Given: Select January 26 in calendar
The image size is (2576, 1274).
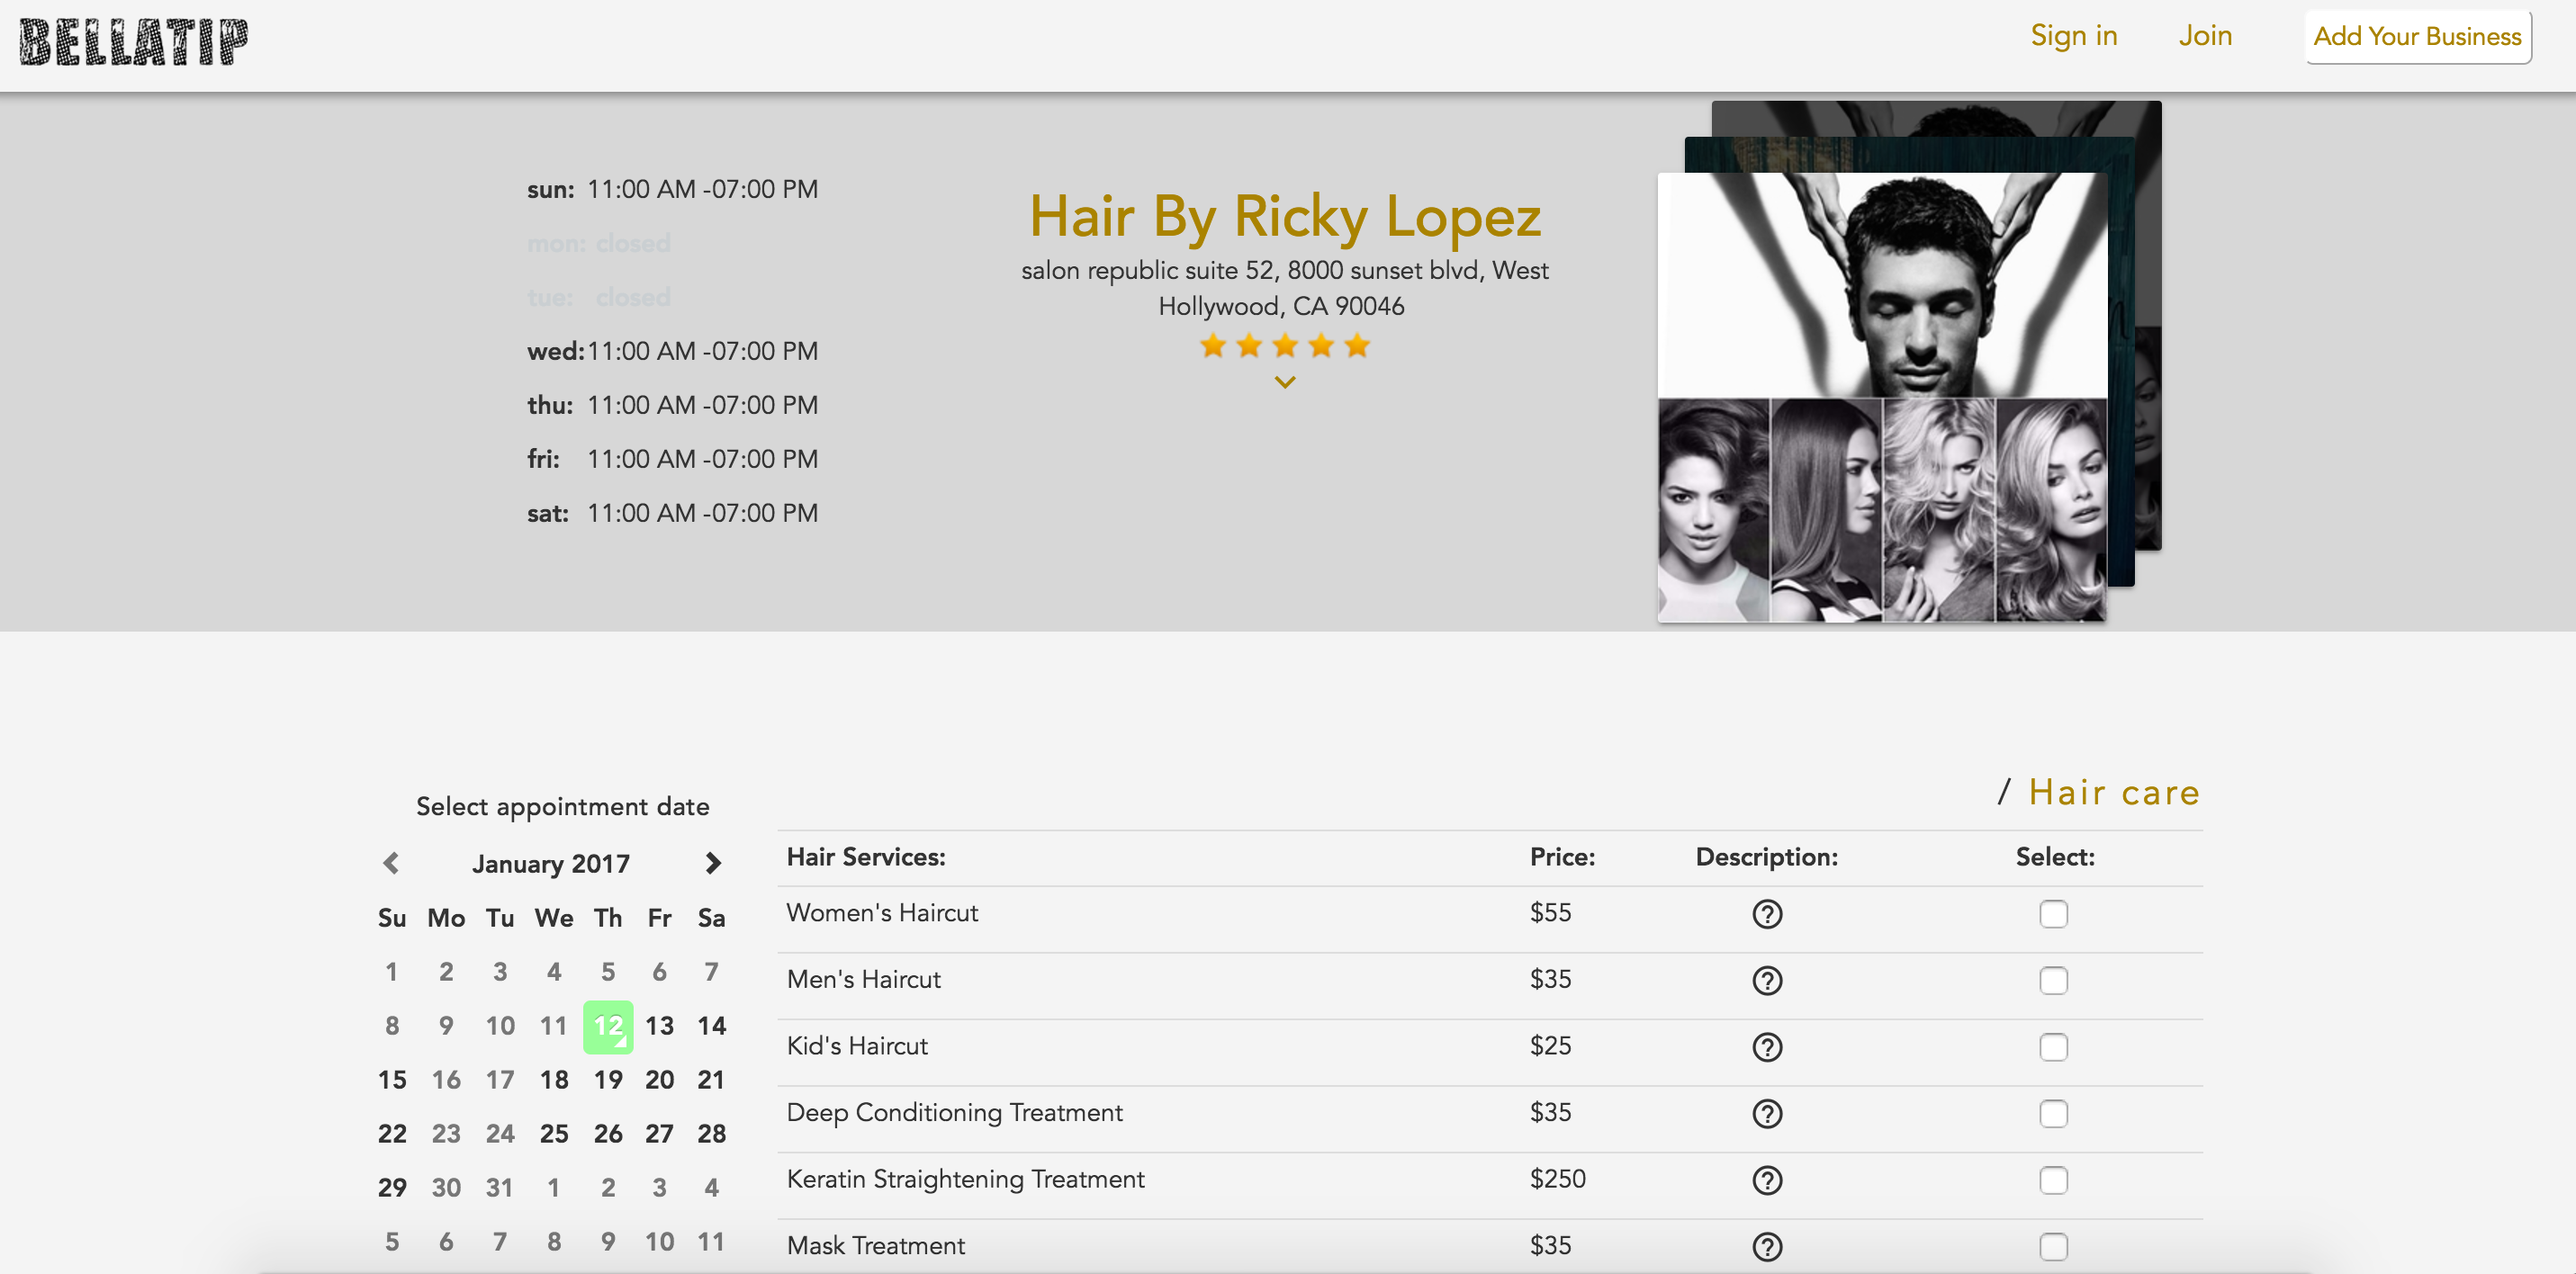Looking at the screenshot, I should [608, 1134].
